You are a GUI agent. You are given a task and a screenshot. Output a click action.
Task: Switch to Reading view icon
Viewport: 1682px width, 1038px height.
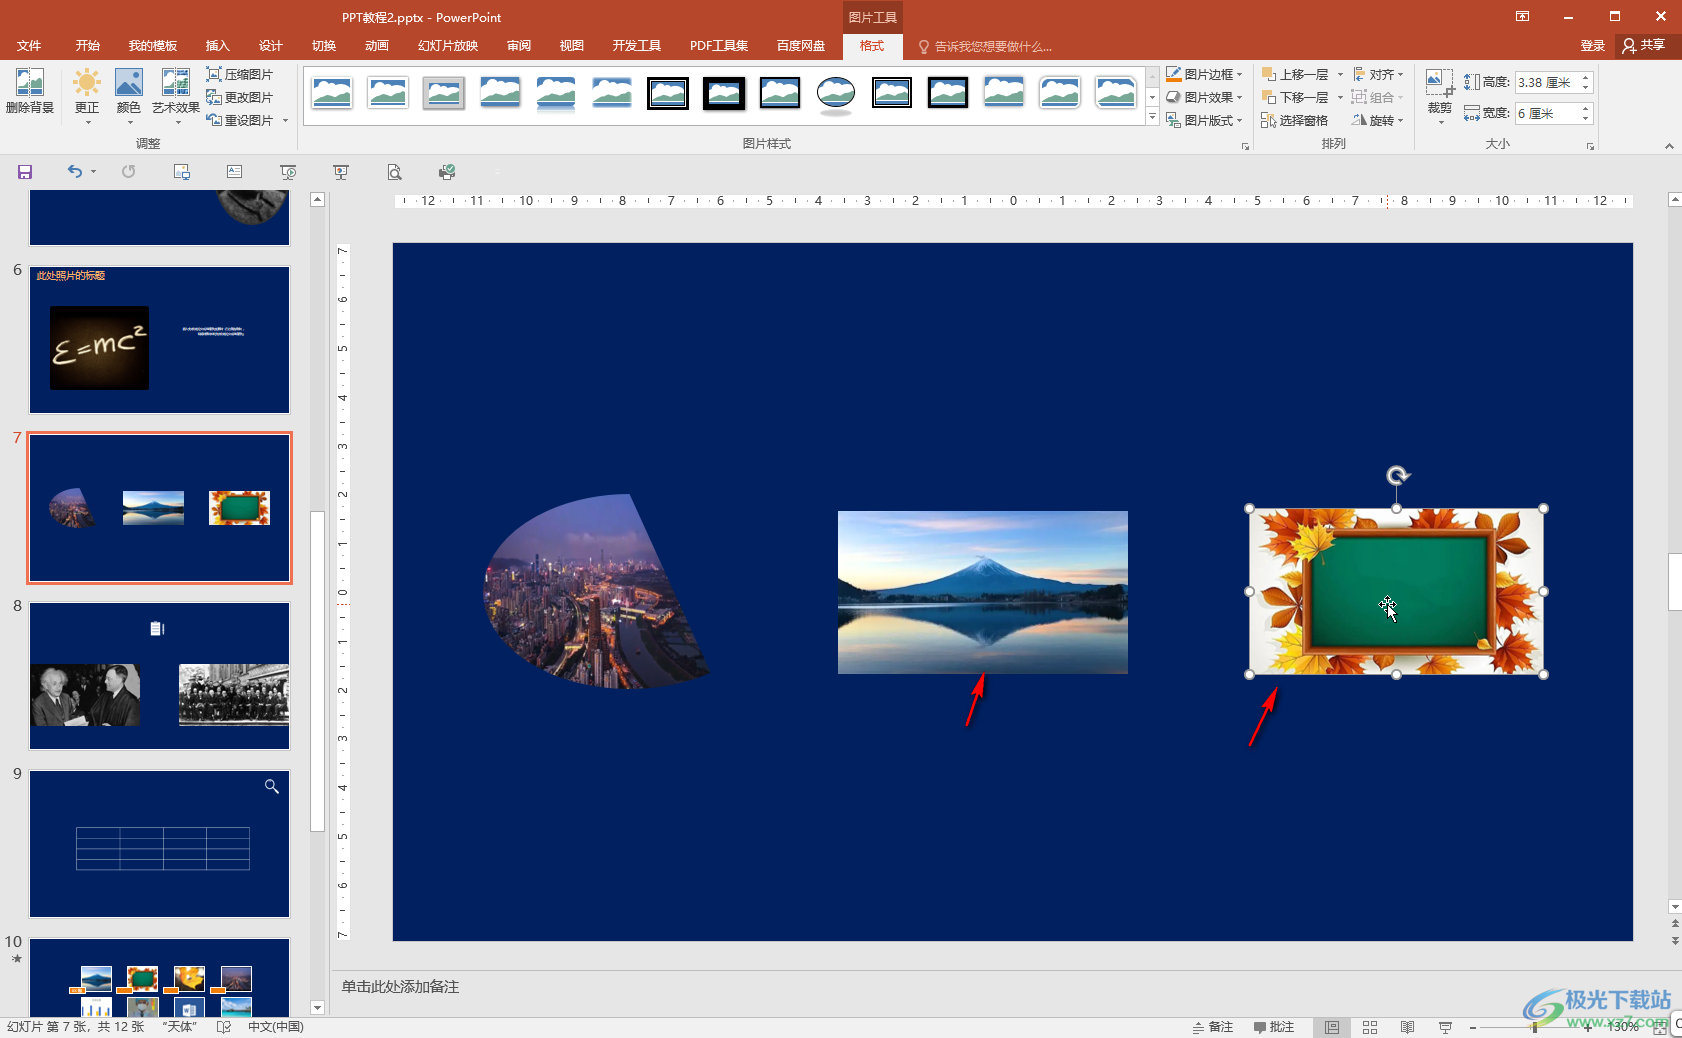pyautogui.click(x=1408, y=1027)
